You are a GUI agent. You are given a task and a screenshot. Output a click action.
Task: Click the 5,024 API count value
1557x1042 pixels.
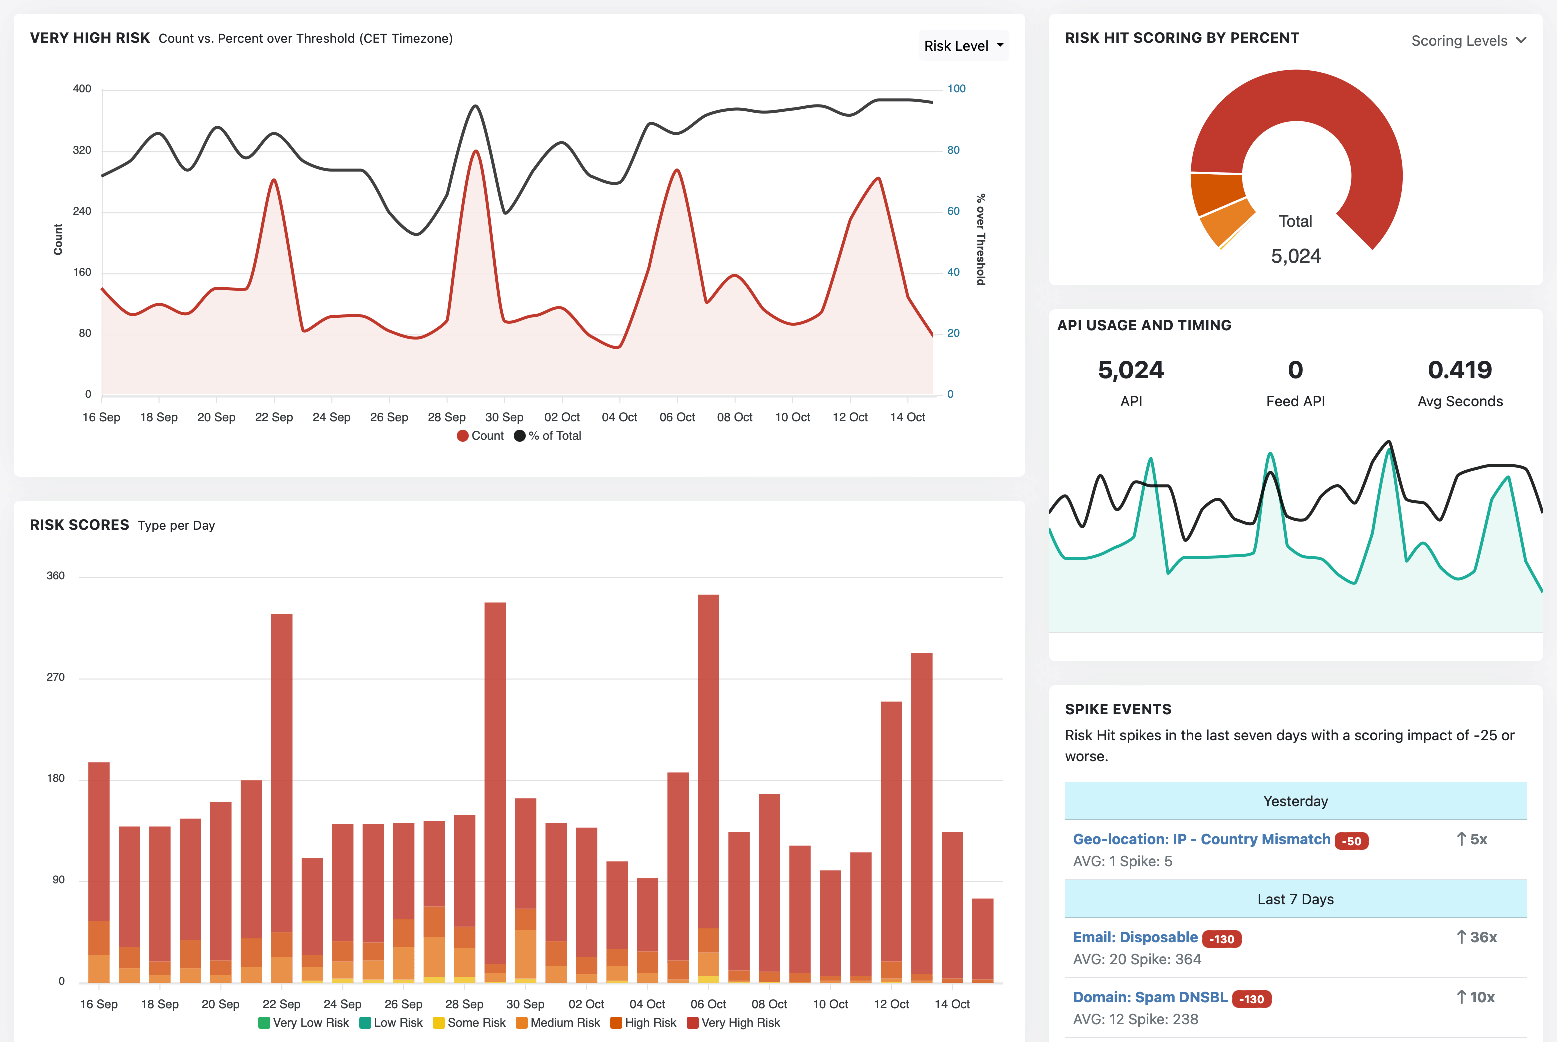click(1131, 370)
